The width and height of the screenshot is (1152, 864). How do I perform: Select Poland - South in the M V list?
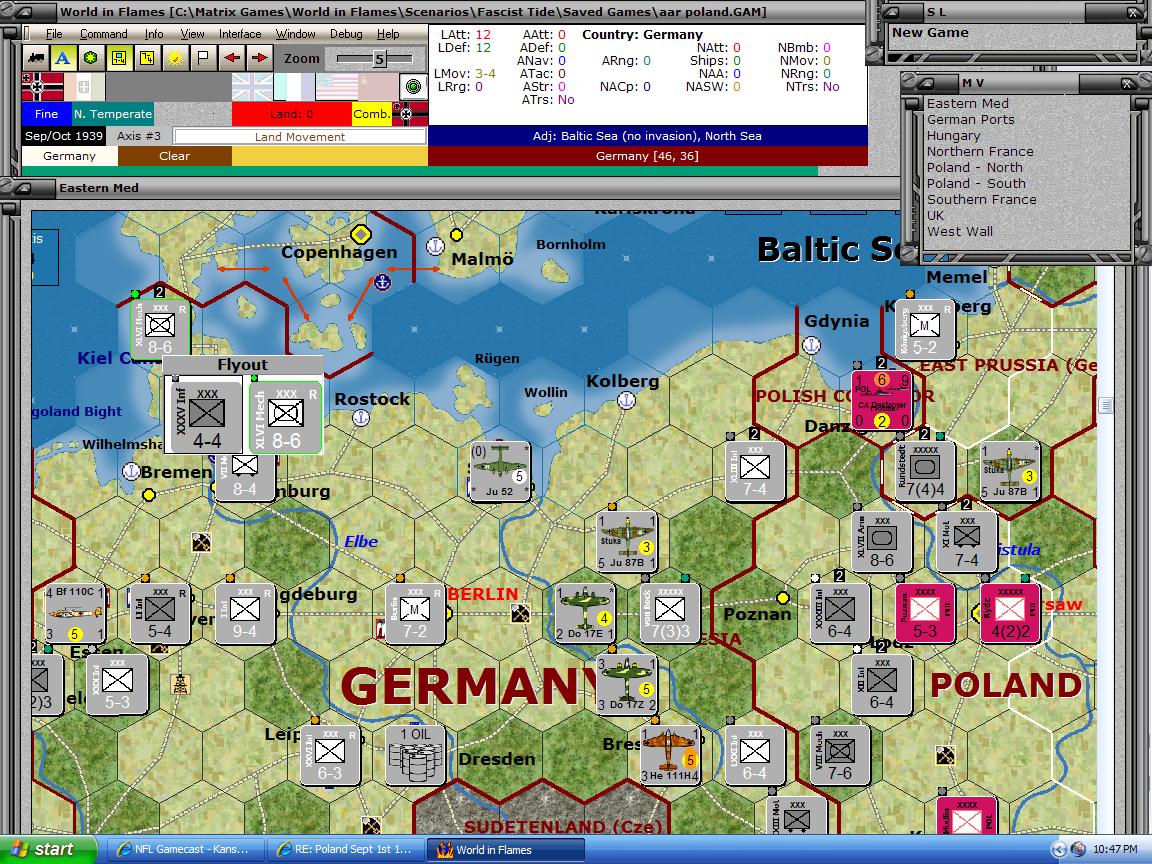pyautogui.click(x=976, y=184)
